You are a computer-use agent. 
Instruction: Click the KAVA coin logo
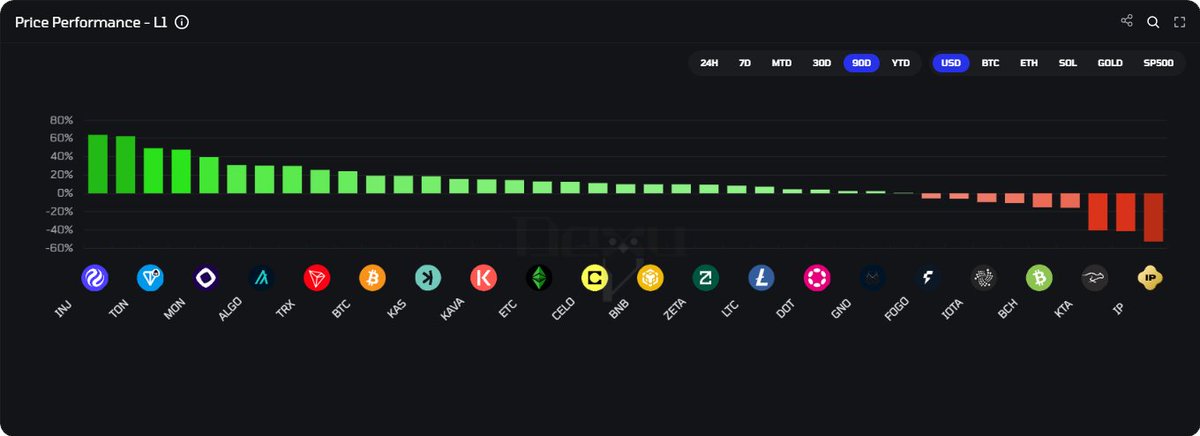point(484,278)
